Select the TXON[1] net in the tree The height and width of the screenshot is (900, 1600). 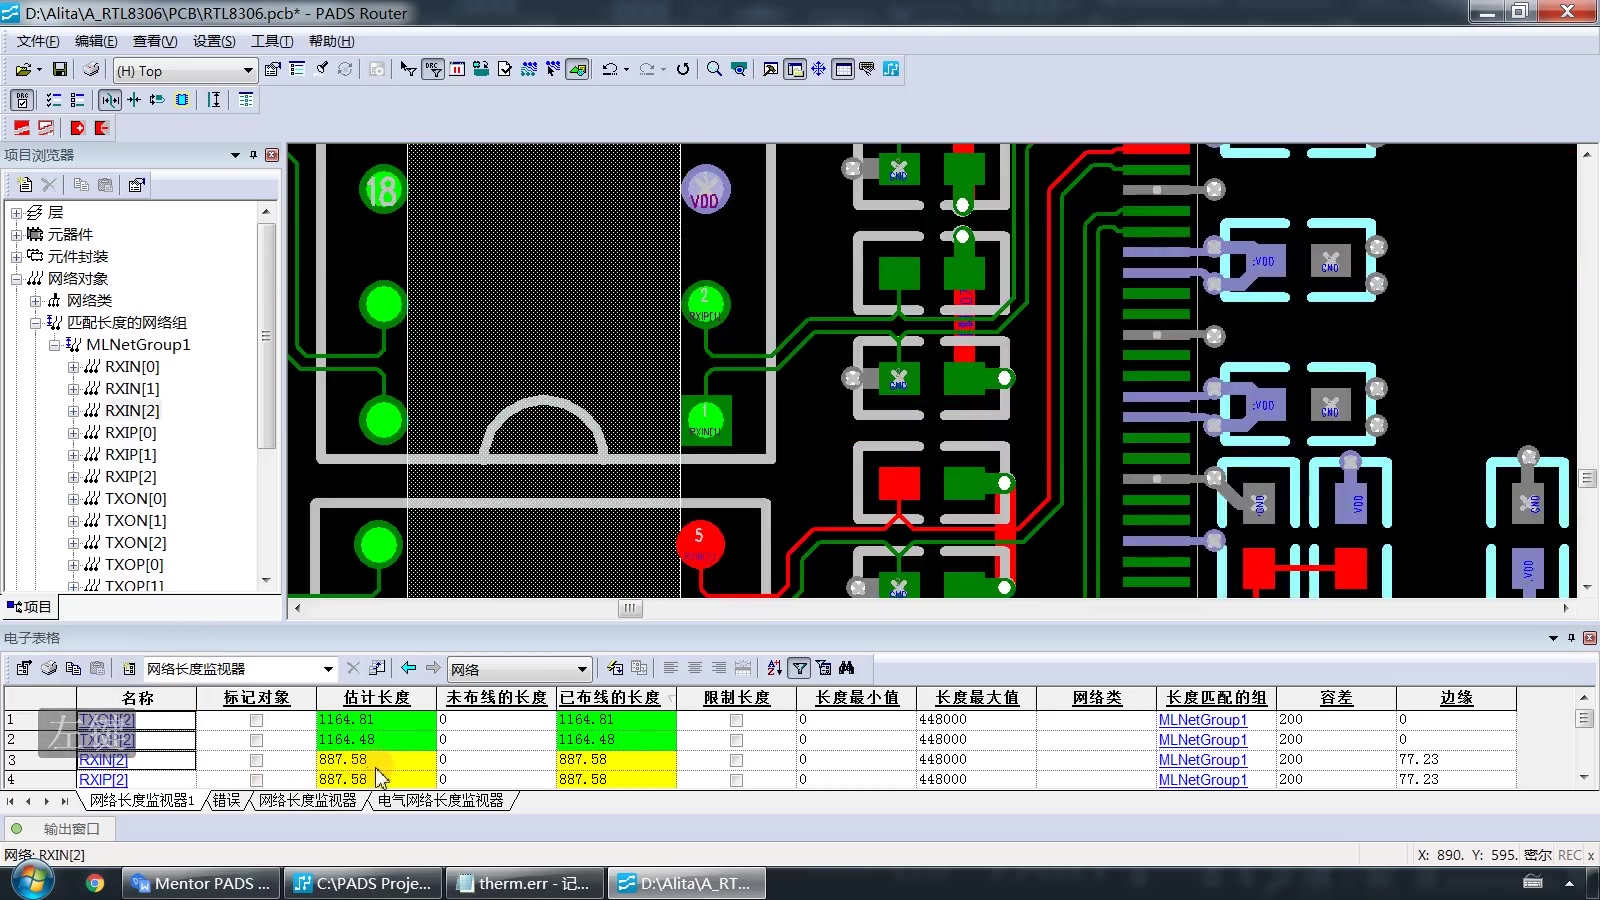tap(136, 521)
